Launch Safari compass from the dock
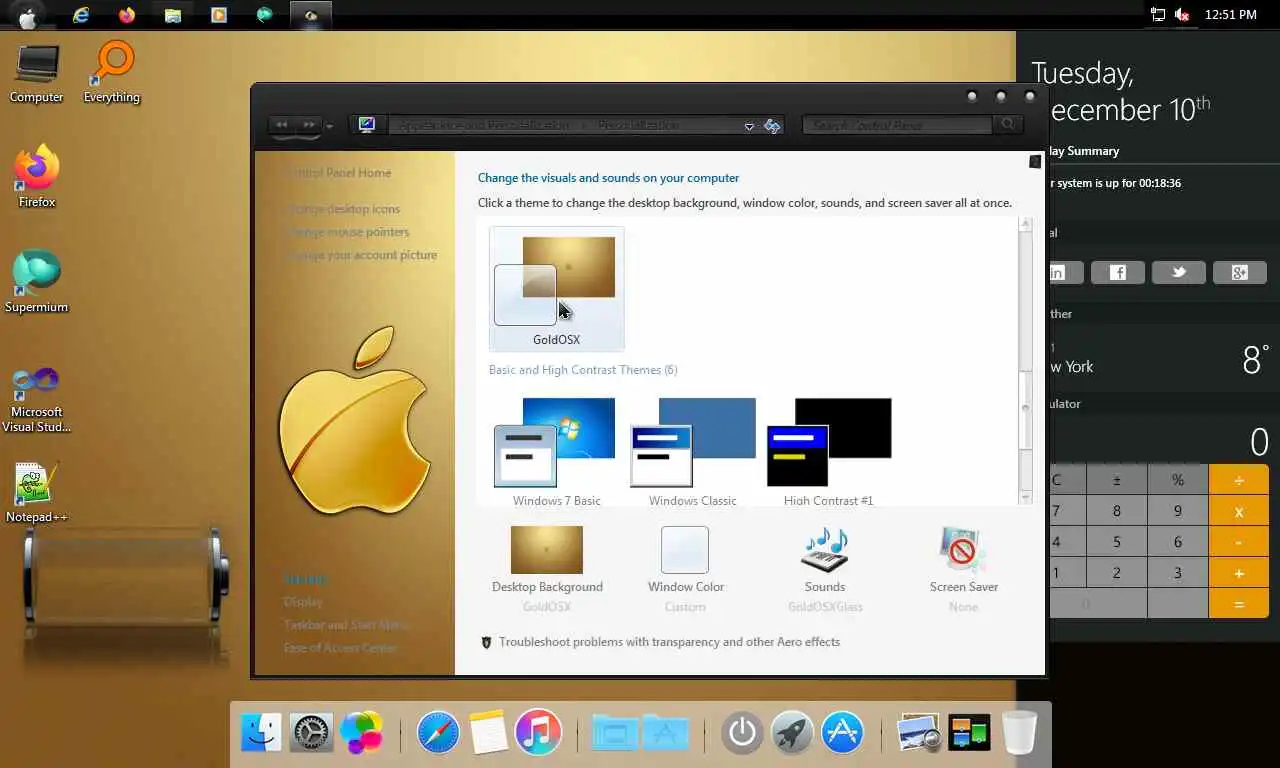The width and height of the screenshot is (1280, 768). (437, 733)
